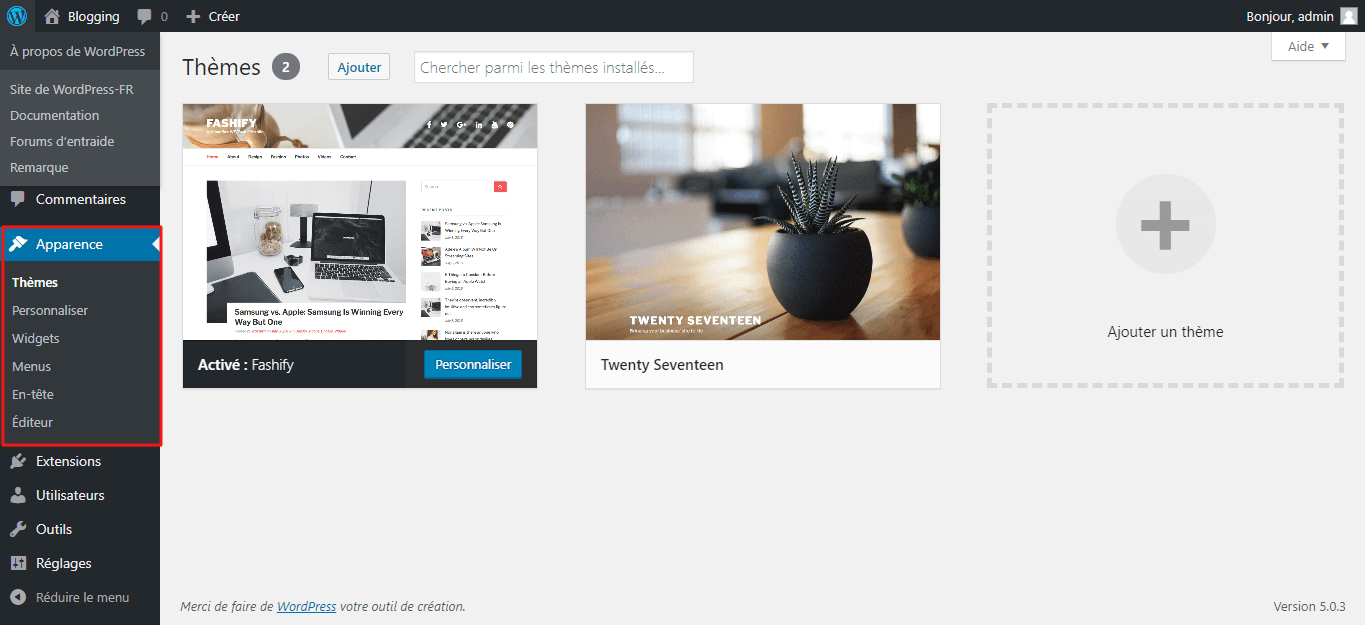Select Menus in Apparence submenu
1365x625 pixels.
[x=31, y=366]
